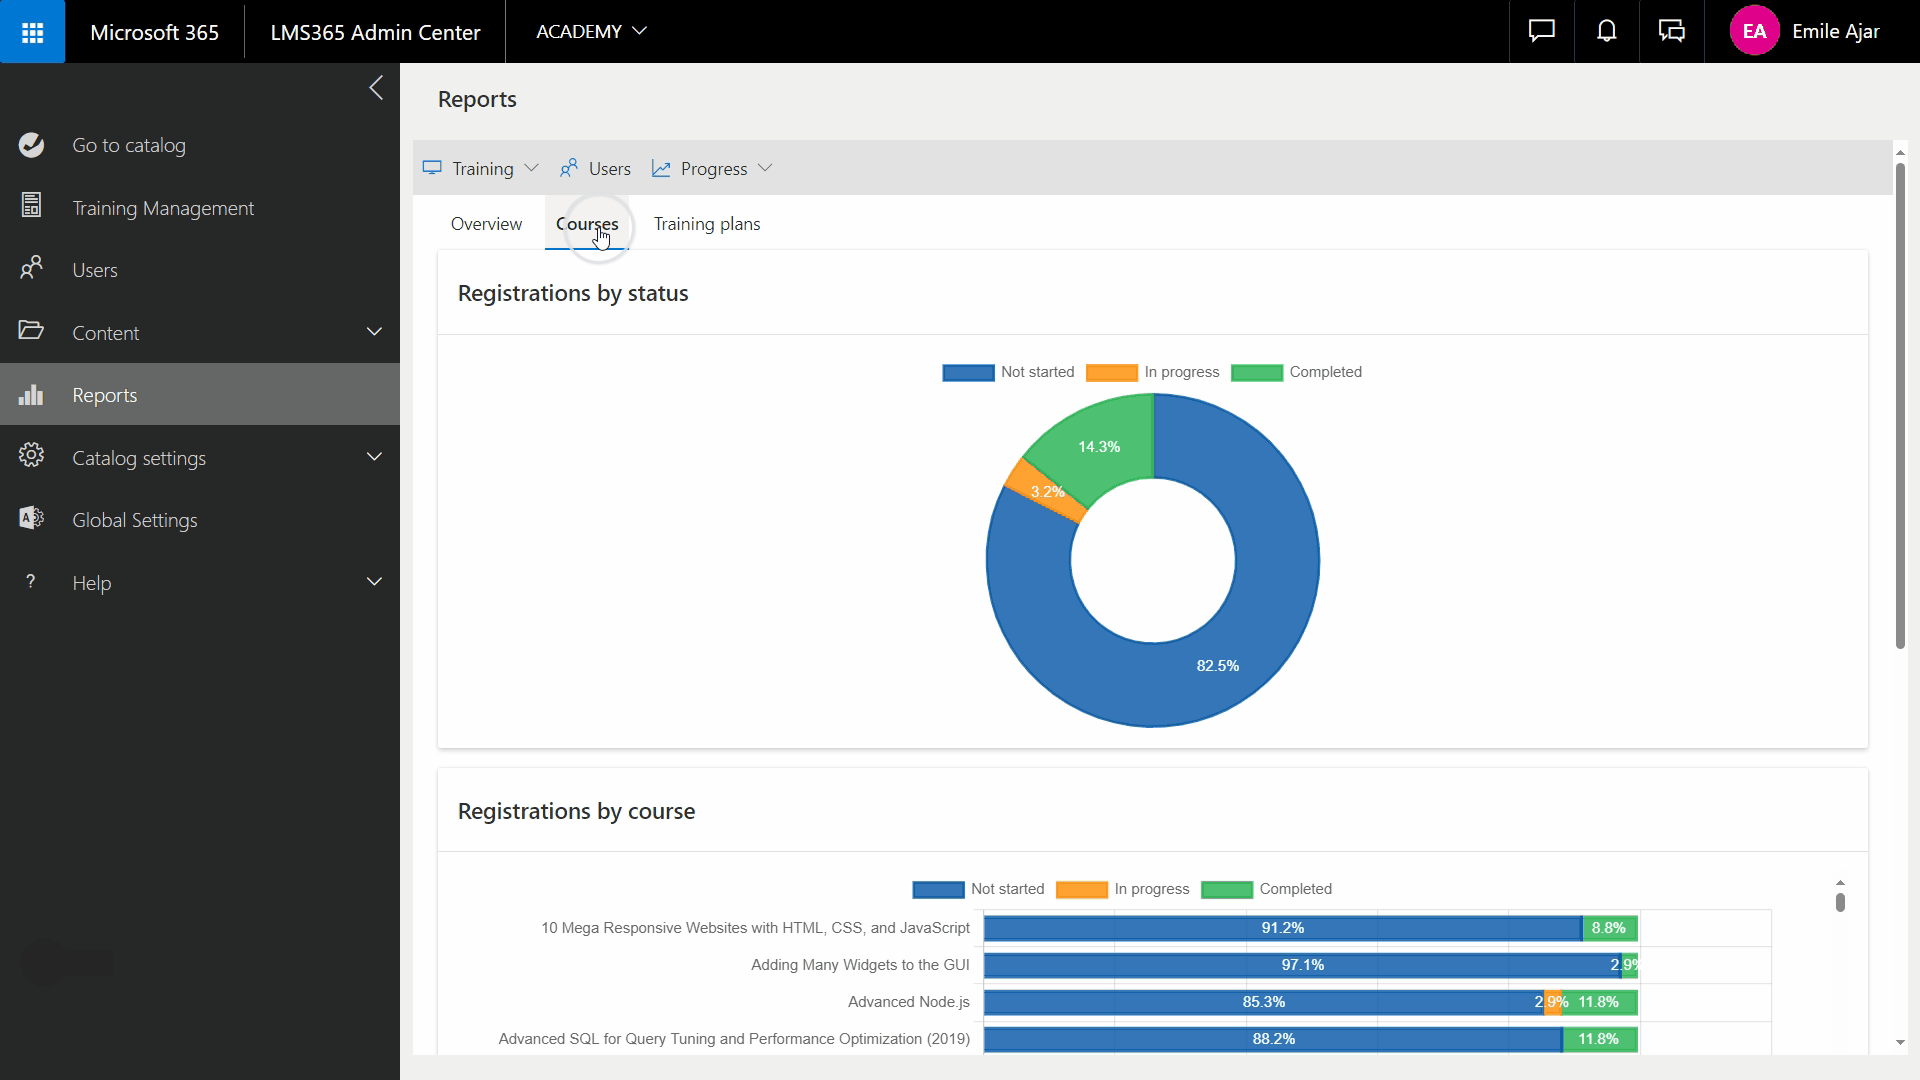Open Emile Ajar profile avatar

coord(1754,32)
